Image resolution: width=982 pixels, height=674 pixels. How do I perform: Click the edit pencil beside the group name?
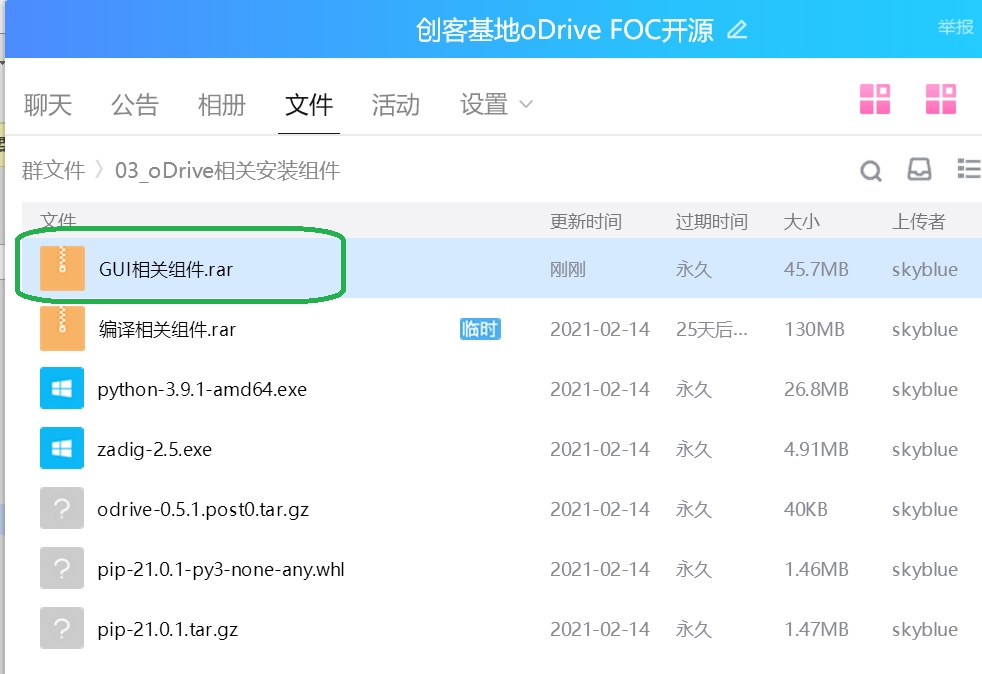[737, 30]
